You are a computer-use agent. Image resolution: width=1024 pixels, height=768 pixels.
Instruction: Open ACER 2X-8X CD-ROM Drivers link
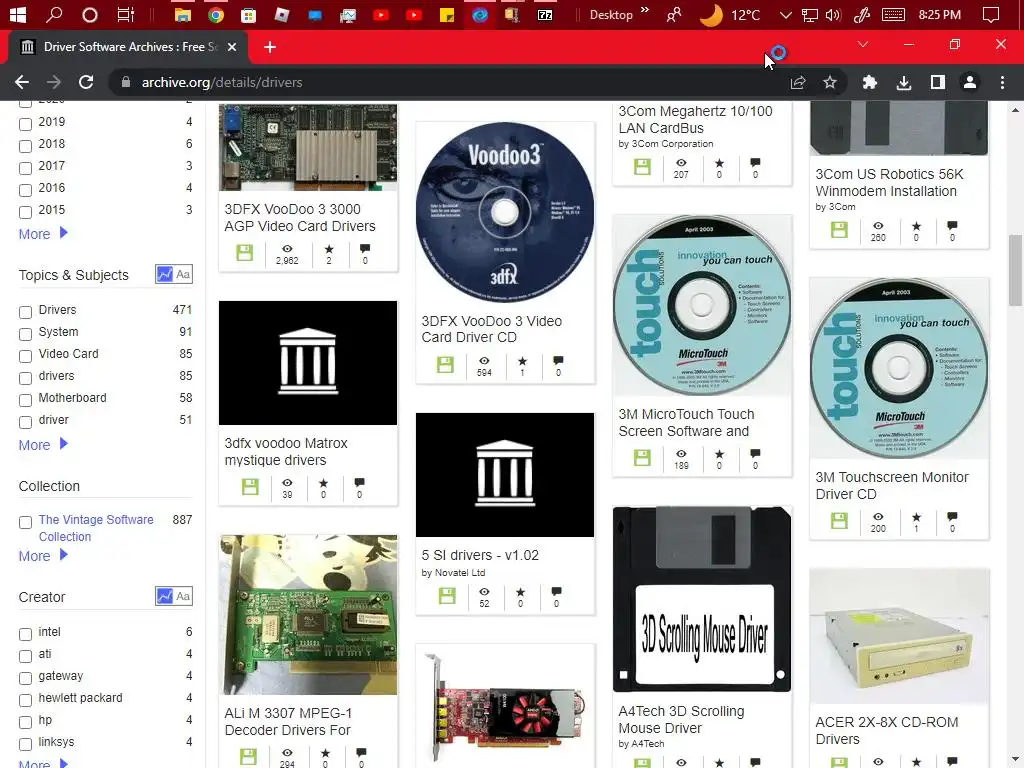click(x=886, y=730)
